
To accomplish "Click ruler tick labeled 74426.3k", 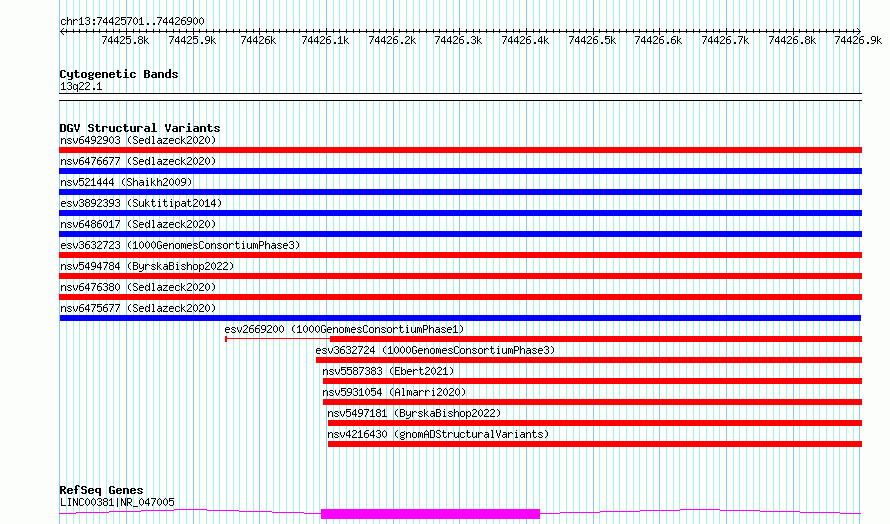I will [458, 40].
